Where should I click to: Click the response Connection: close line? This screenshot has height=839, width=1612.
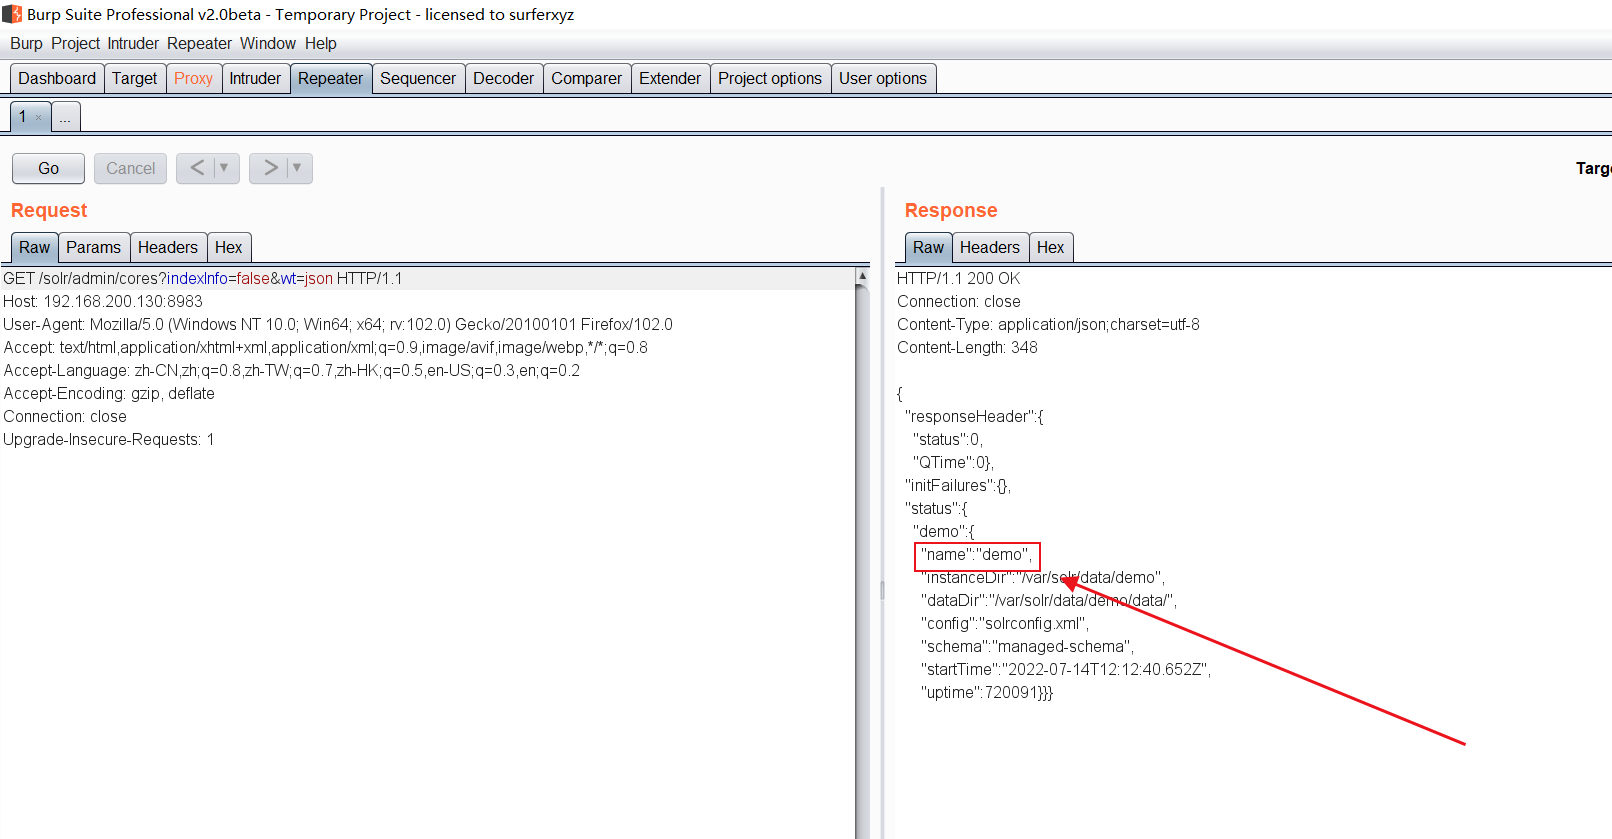(959, 301)
